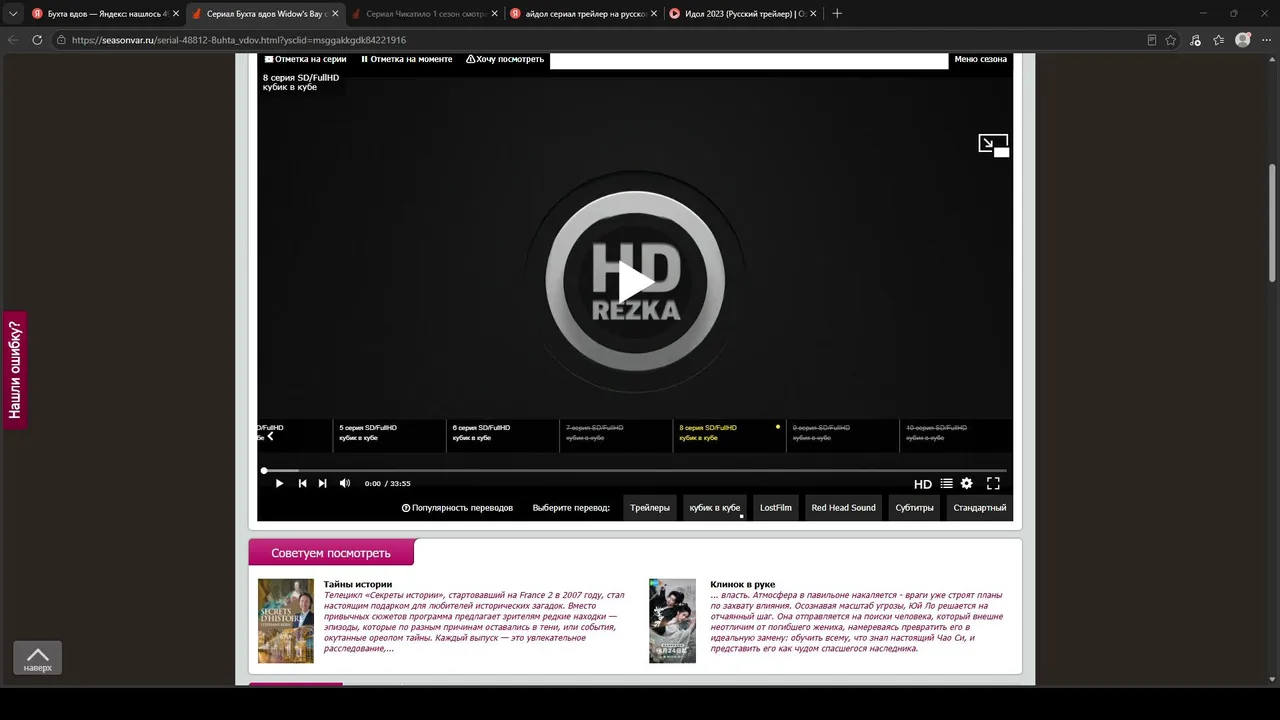
Task: Click 'Советуем посмотреть' section header
Action: click(x=331, y=553)
